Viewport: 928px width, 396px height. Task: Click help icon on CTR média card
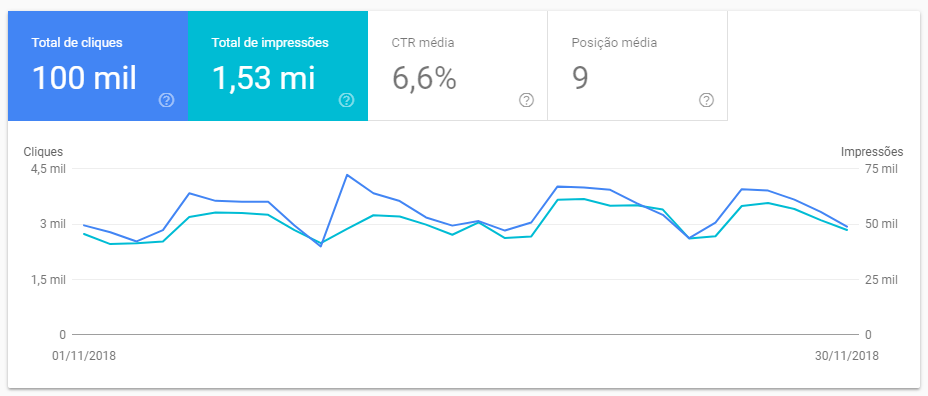pos(526,101)
